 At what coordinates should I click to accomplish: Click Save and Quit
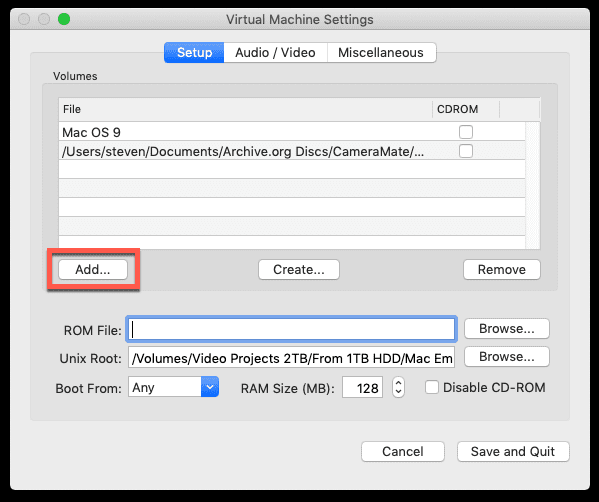point(513,452)
